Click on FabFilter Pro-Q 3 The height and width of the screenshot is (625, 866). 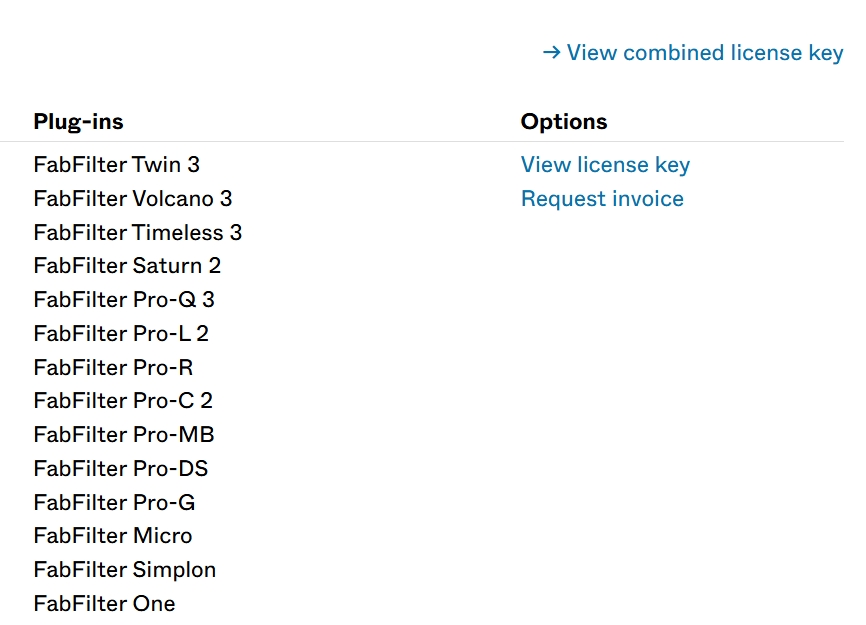click(x=124, y=300)
